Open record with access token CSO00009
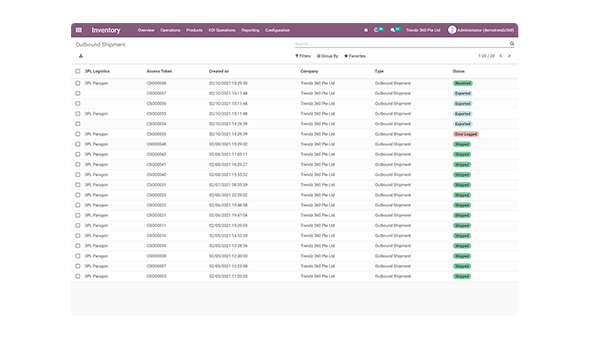The width and height of the screenshot is (590, 360). pos(156,246)
